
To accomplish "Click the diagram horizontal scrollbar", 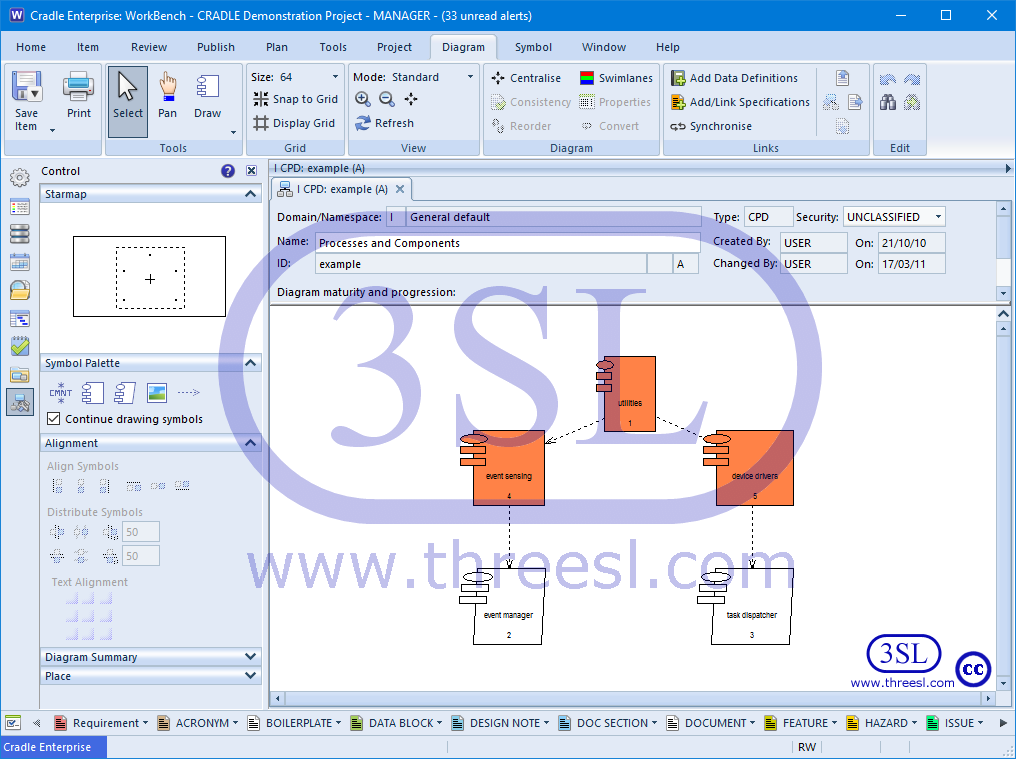I will click(x=633, y=699).
